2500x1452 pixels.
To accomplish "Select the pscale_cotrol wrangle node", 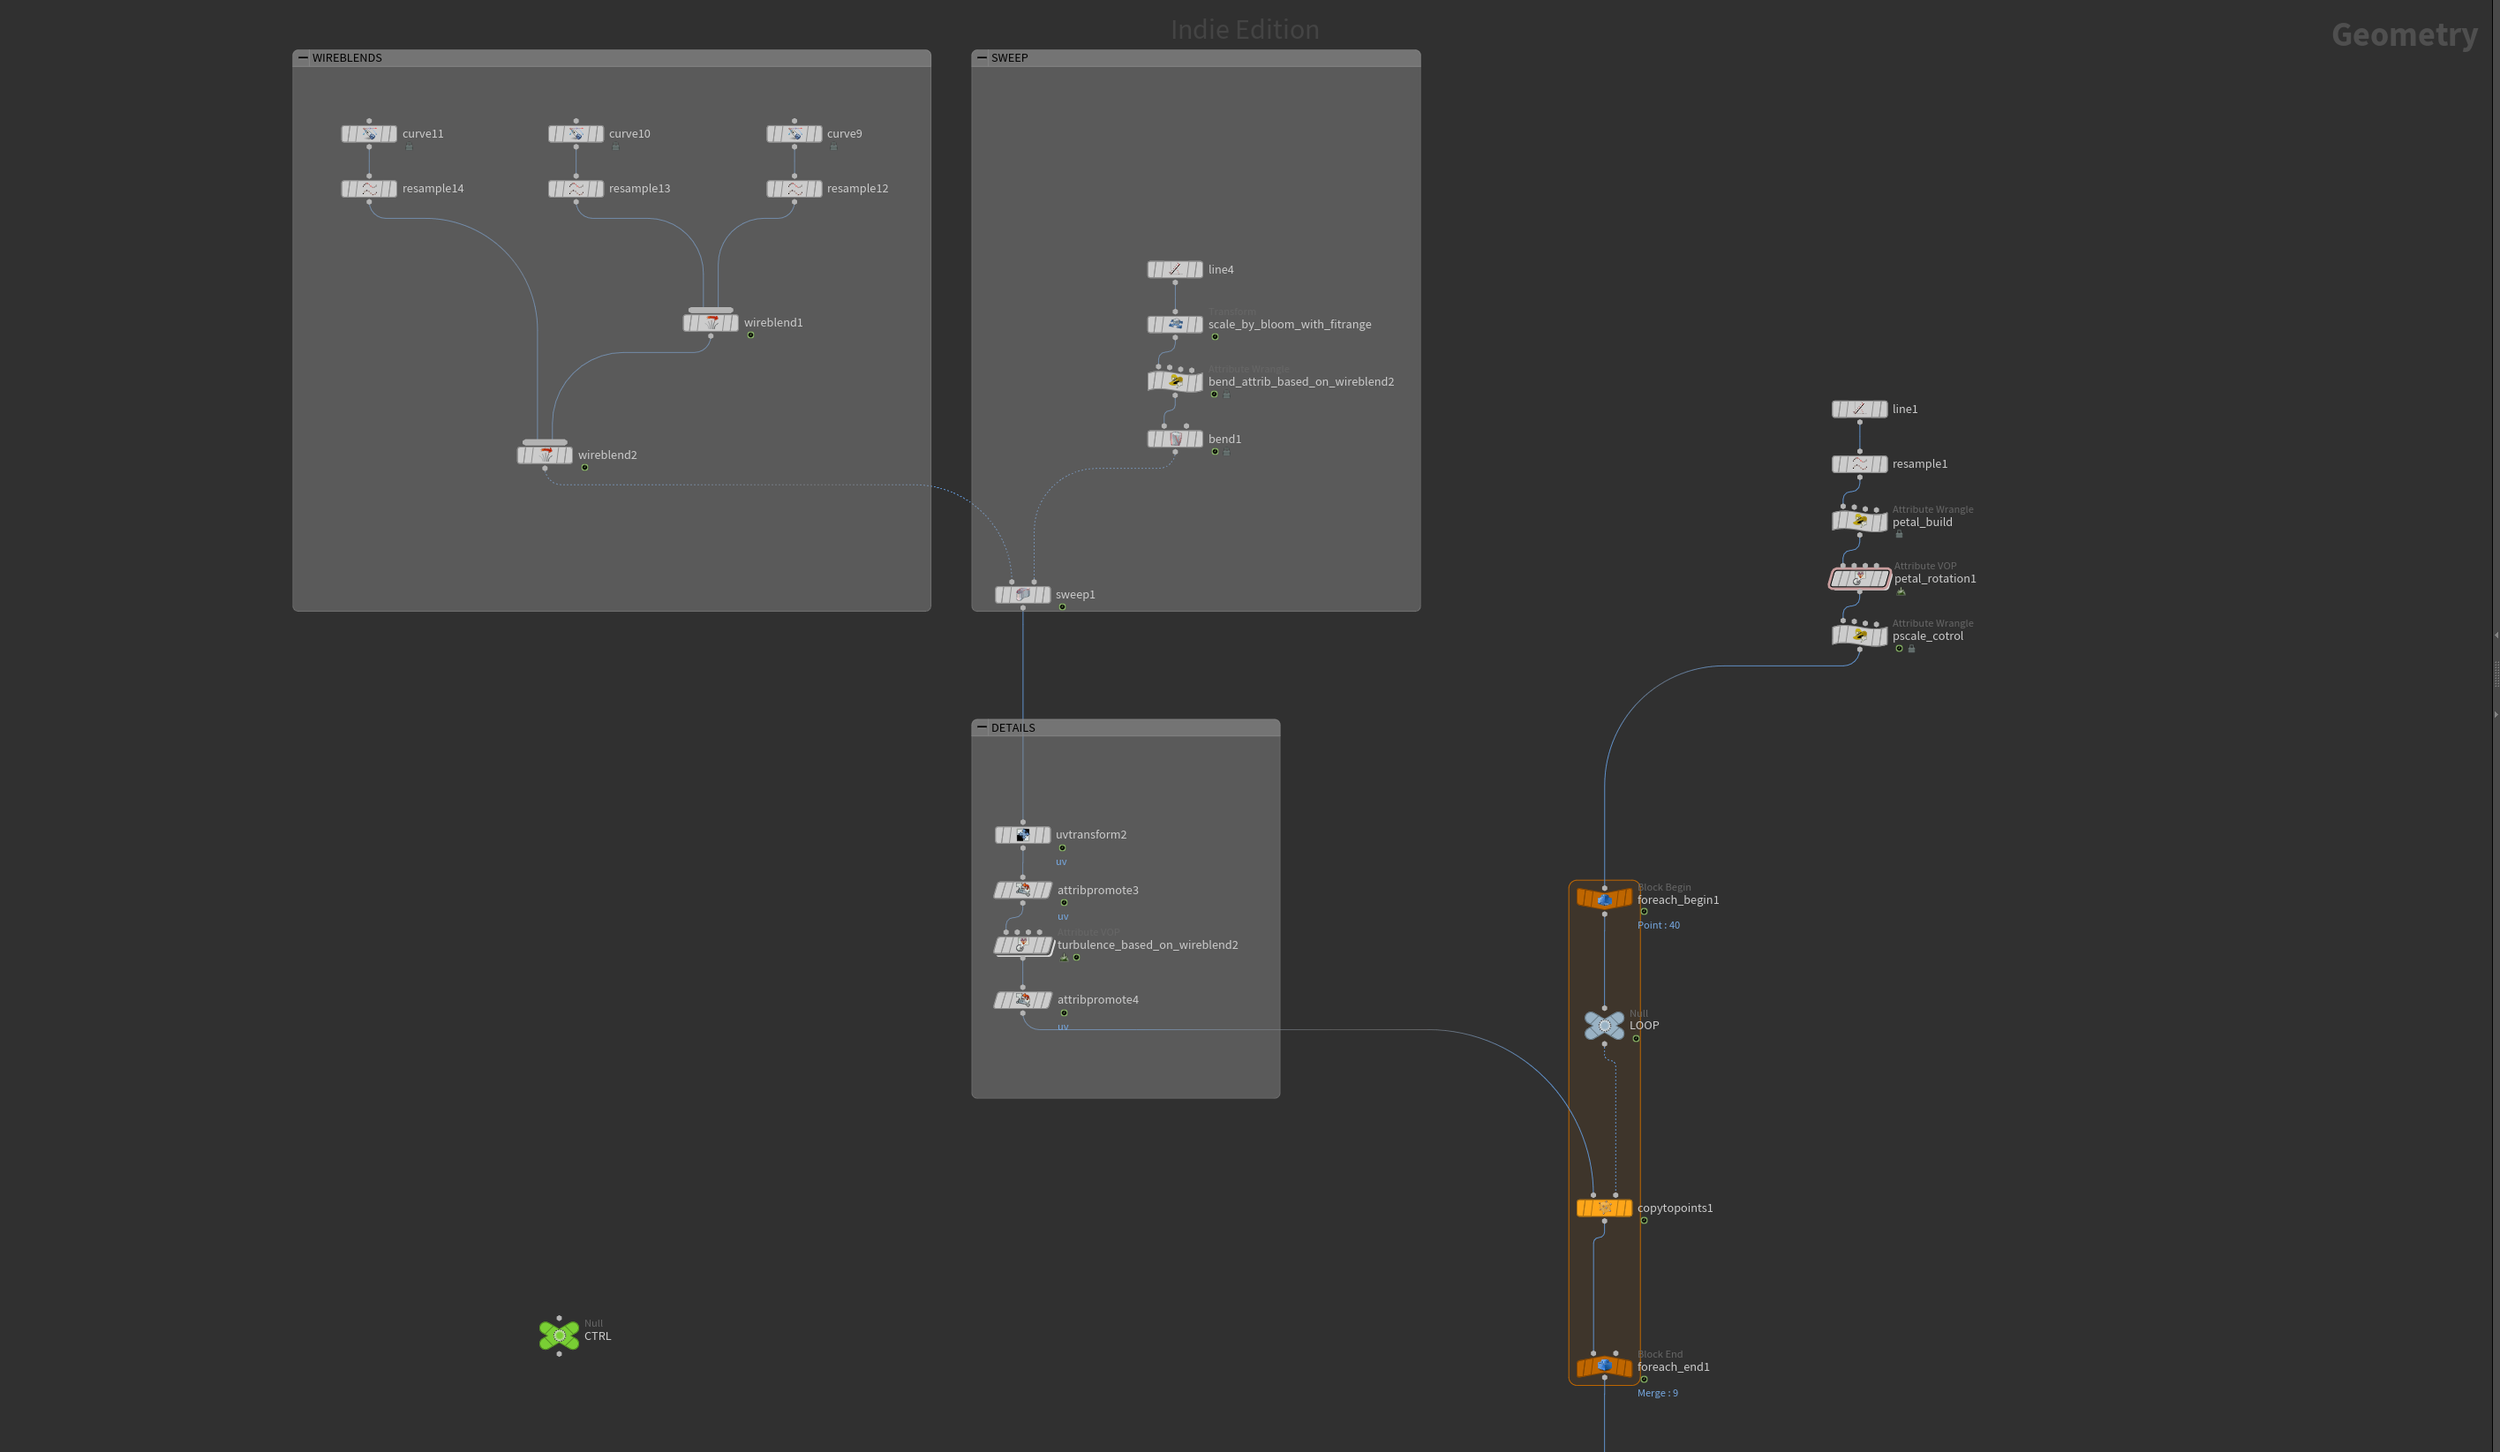I will [1860, 636].
